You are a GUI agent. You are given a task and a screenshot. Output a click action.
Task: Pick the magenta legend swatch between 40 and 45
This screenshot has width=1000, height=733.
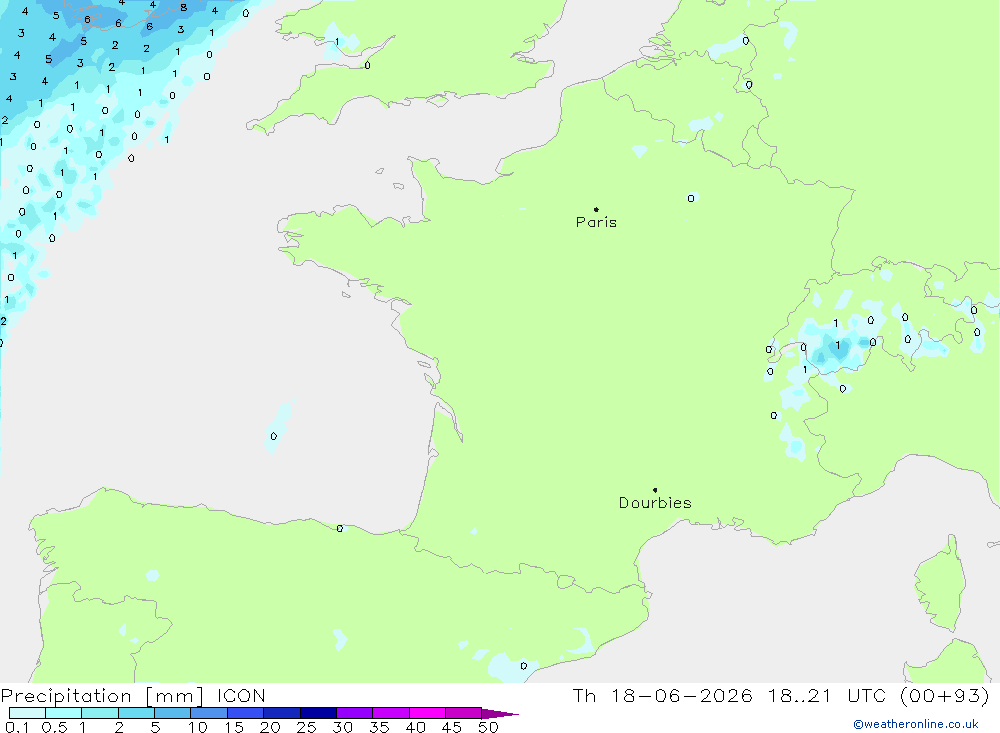tap(427, 713)
